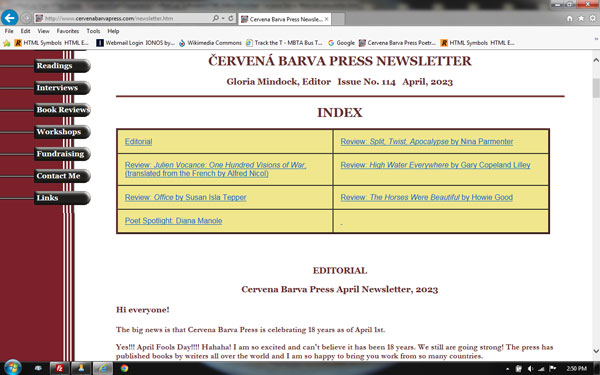Image resolution: width=600 pixels, height=375 pixels.
Task: Go to the Book Reviews sidebar button
Action: tap(62, 110)
